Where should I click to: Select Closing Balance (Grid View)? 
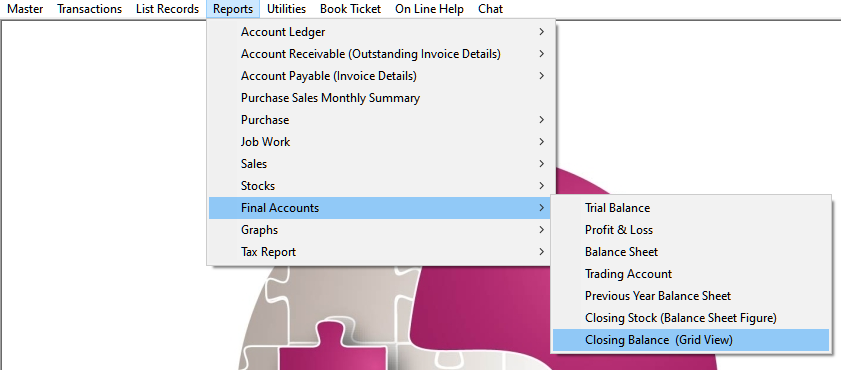(691, 340)
